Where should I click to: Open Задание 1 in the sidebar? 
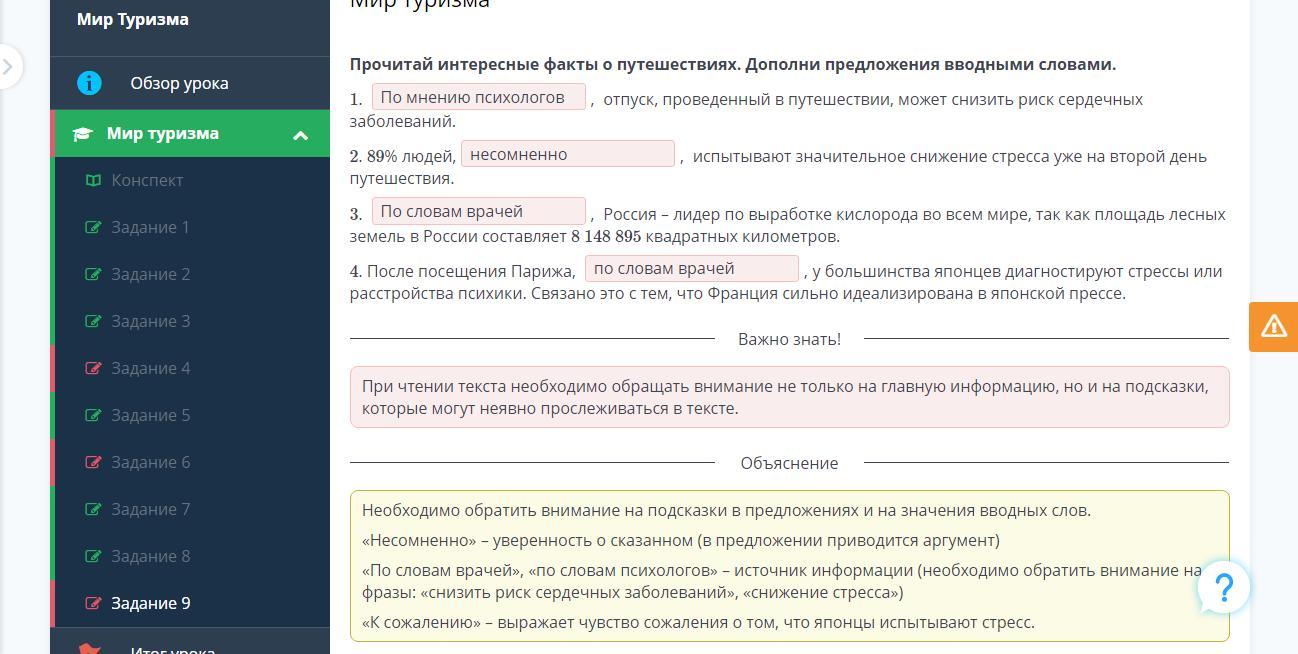coord(150,227)
